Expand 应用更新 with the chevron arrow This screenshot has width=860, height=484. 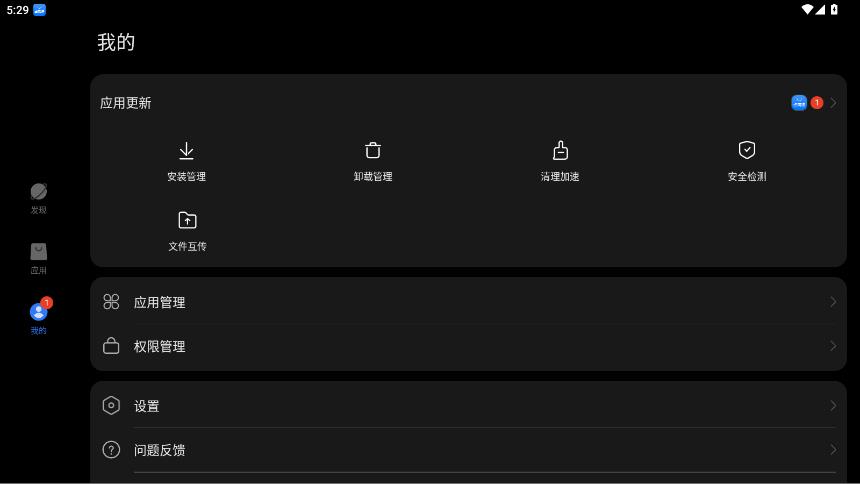coord(834,103)
